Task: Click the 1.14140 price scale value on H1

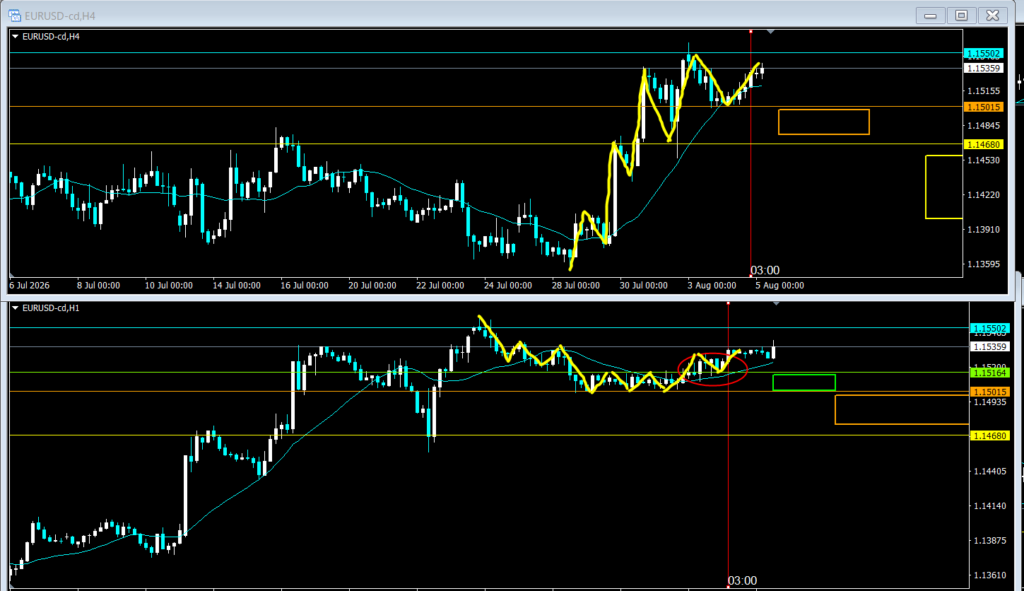Action: click(x=990, y=505)
